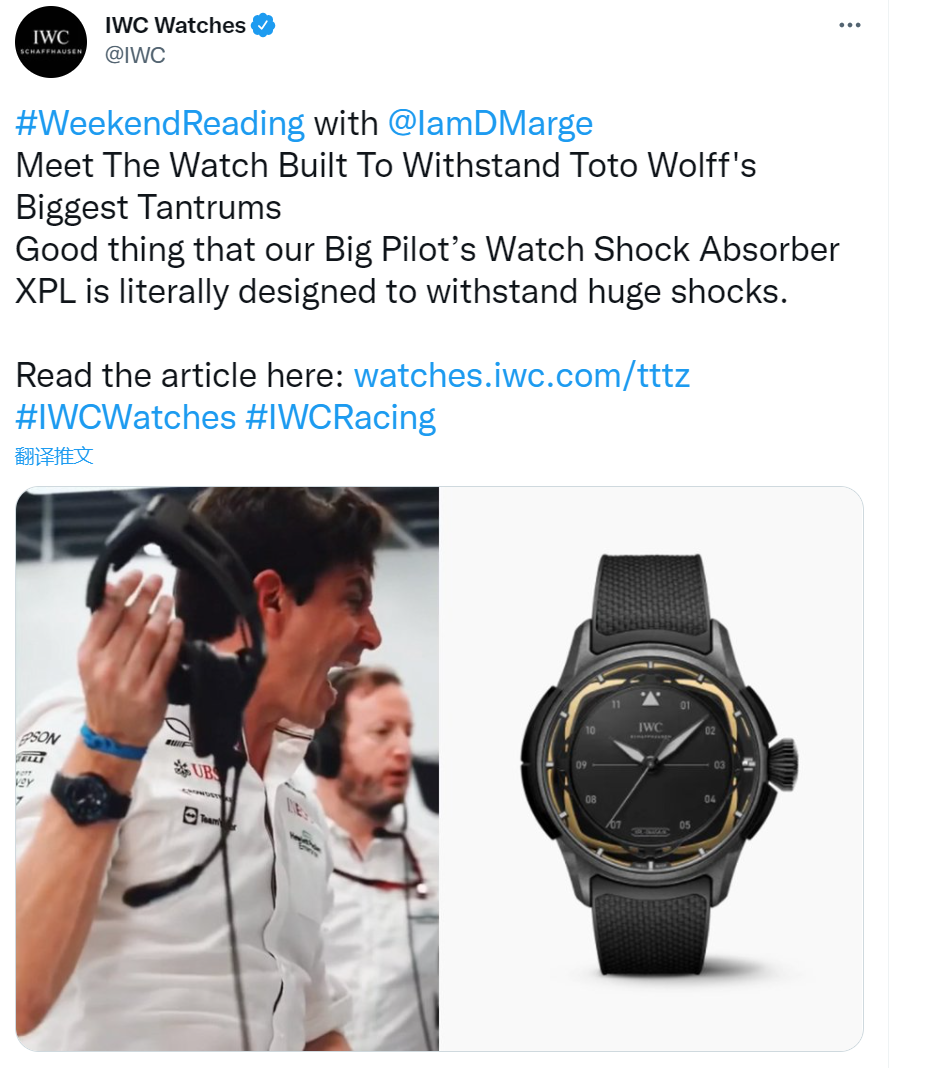The height and width of the screenshot is (1068, 928).
Task: Open the #IWCWatches hashtag
Action: [126, 418]
